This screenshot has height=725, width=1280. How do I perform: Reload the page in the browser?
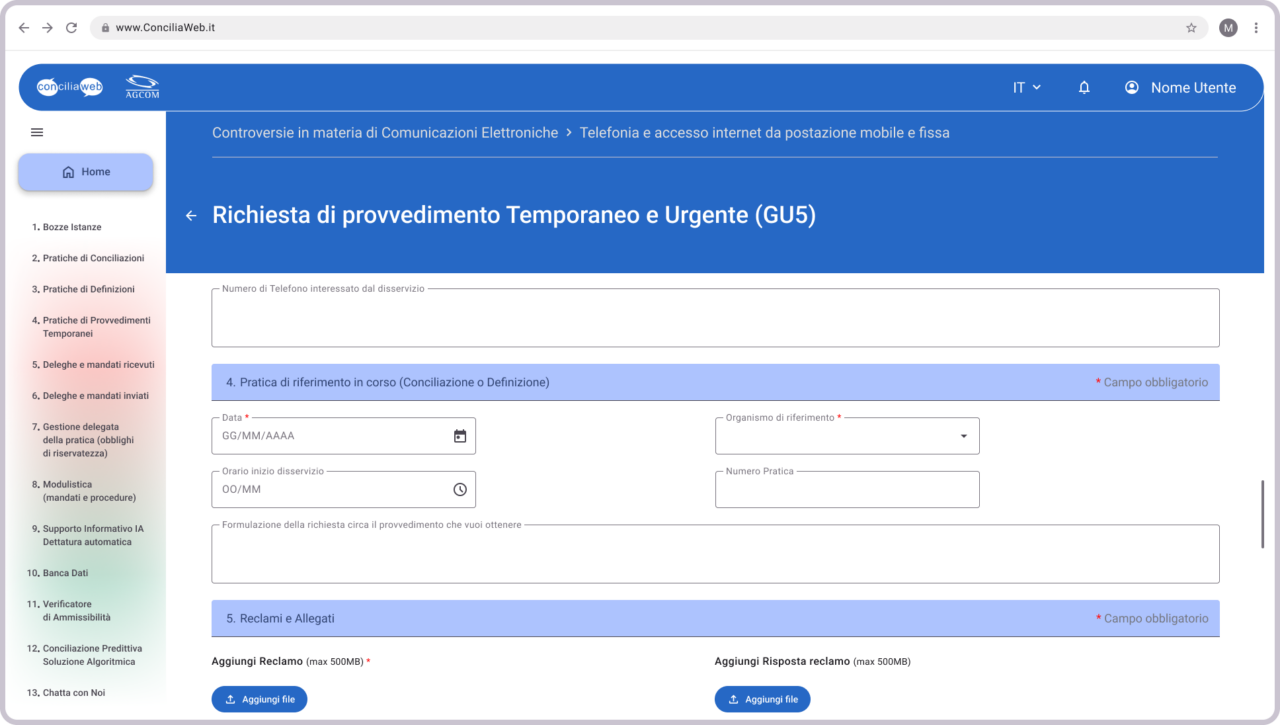[71, 28]
